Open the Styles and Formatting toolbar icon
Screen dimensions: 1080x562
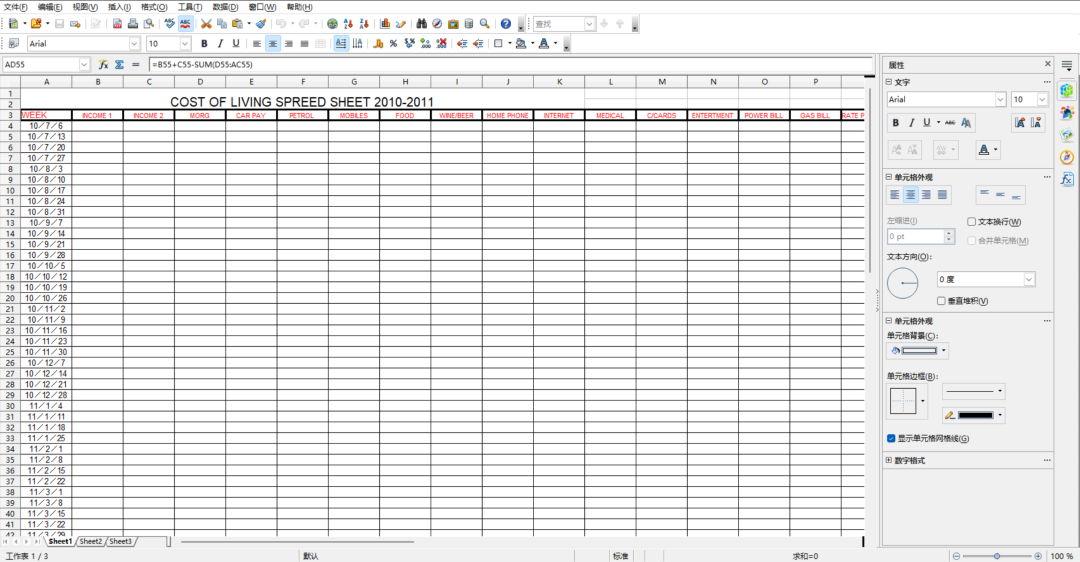(x=14, y=43)
